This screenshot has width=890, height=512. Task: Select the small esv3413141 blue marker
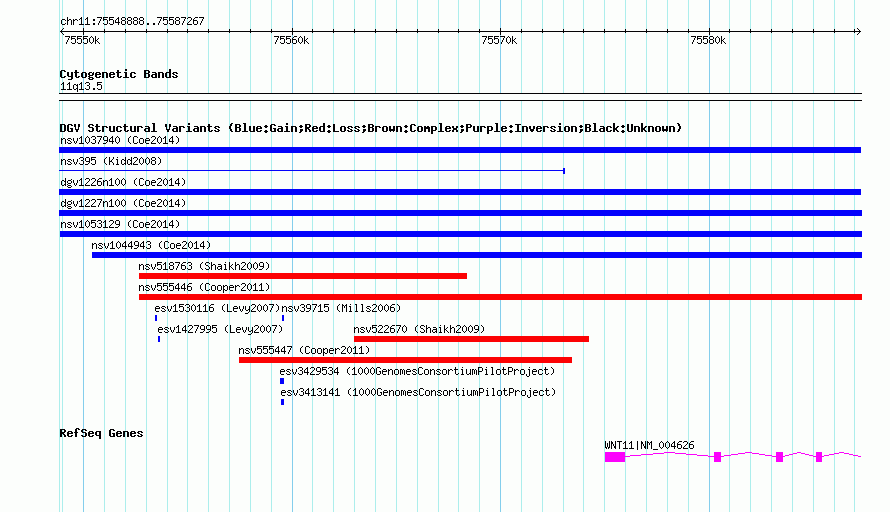pos(283,402)
